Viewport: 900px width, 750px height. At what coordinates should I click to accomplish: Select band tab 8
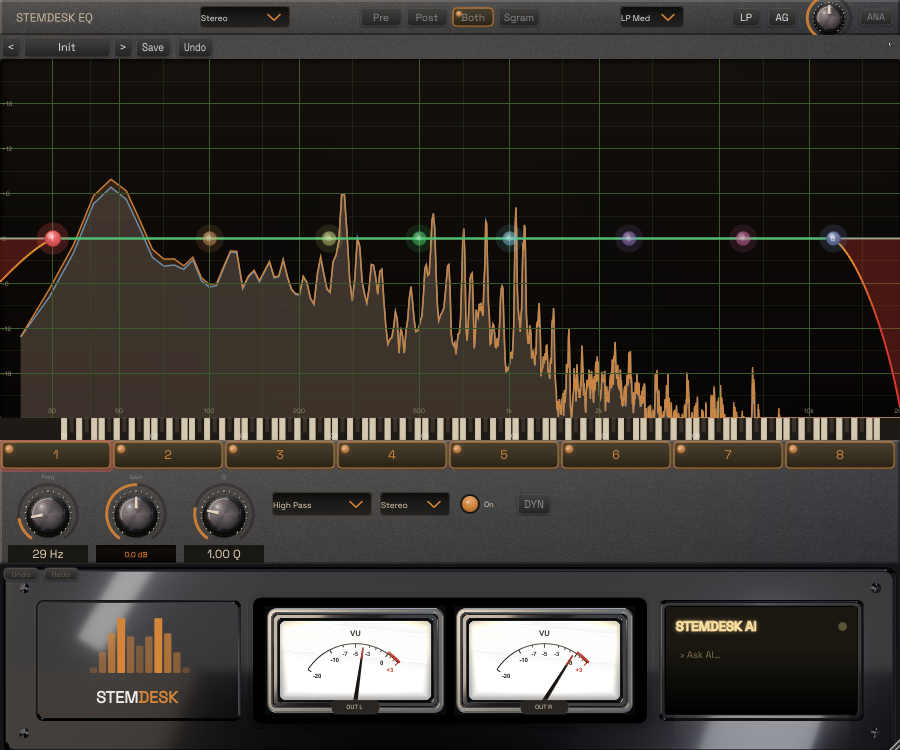(840, 455)
